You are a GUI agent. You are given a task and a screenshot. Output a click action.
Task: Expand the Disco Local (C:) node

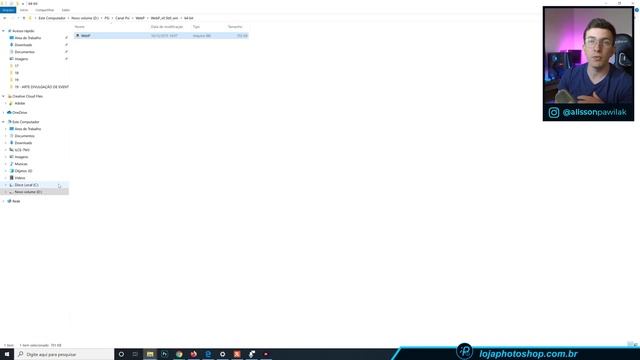coord(6,185)
